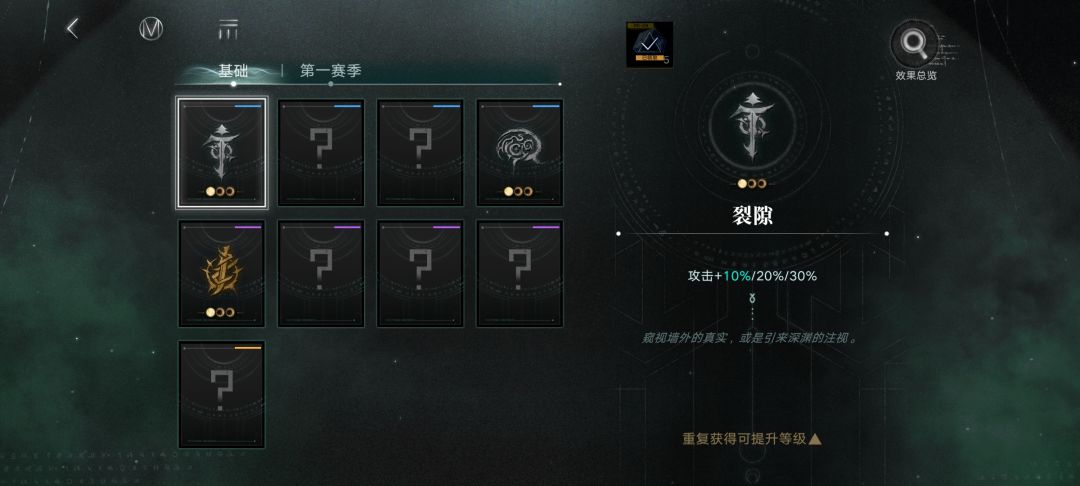Select the locked orange-marked card
Viewport: 1080px width, 486px height.
(221, 394)
